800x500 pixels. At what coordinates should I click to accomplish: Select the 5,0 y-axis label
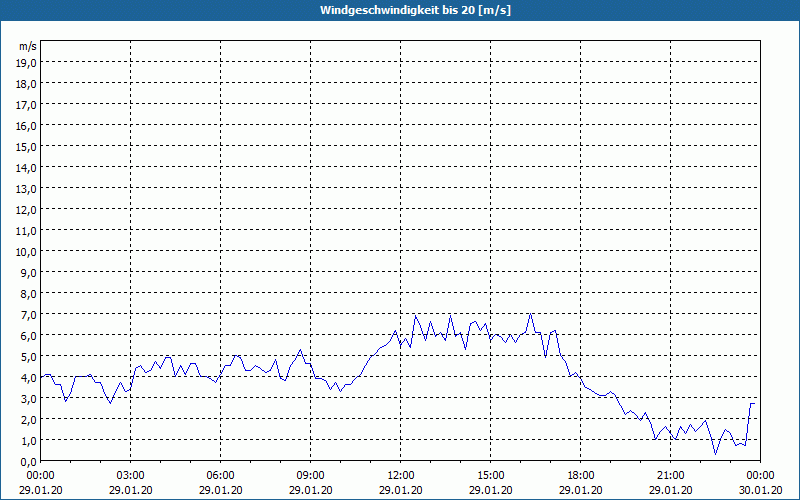pos(30,357)
